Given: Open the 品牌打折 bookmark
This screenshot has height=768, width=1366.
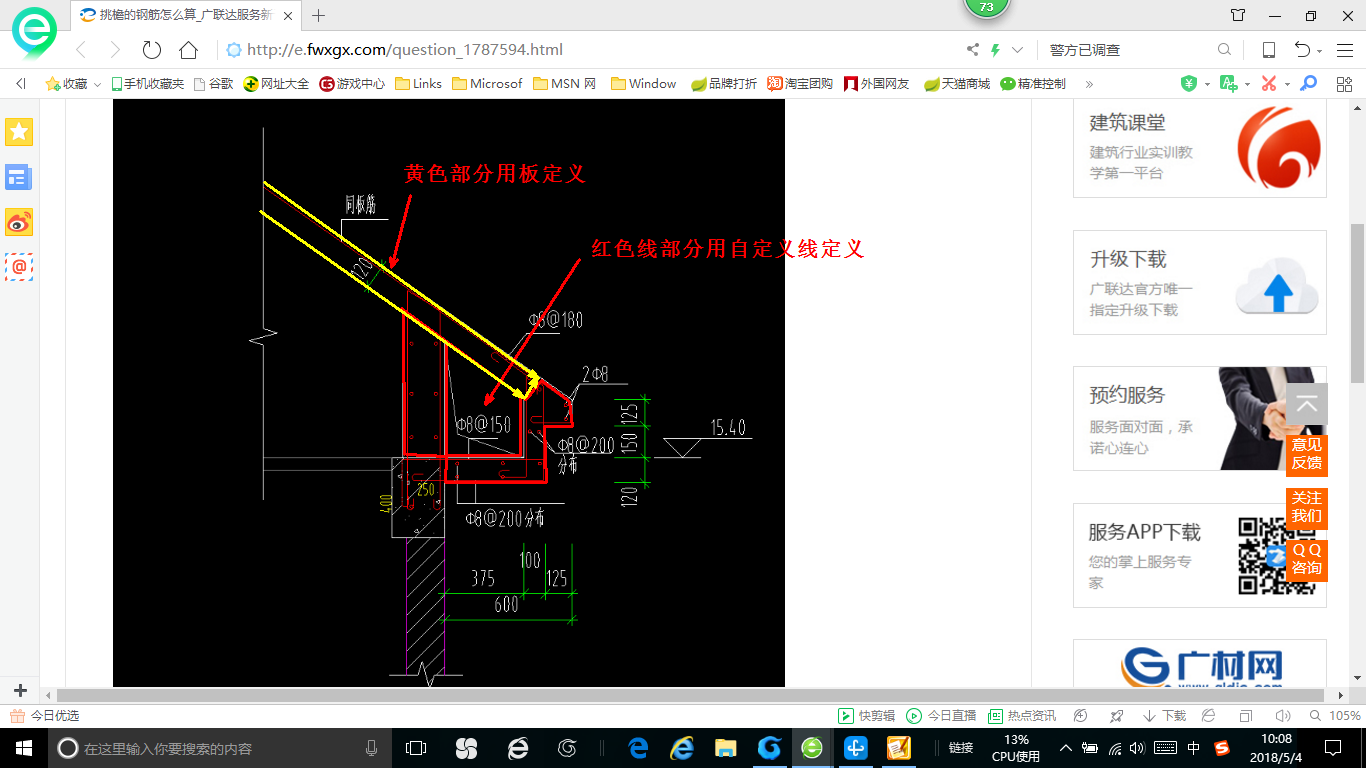Looking at the screenshot, I should pyautogui.click(x=724, y=84).
